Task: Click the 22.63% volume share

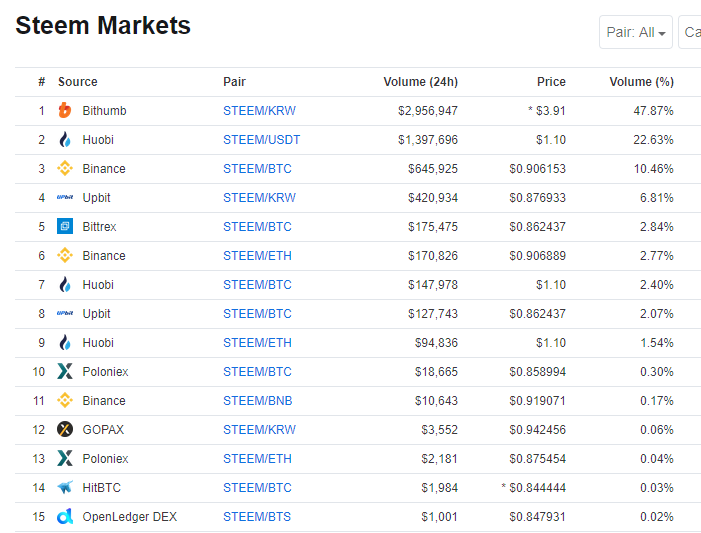Action: [654, 140]
